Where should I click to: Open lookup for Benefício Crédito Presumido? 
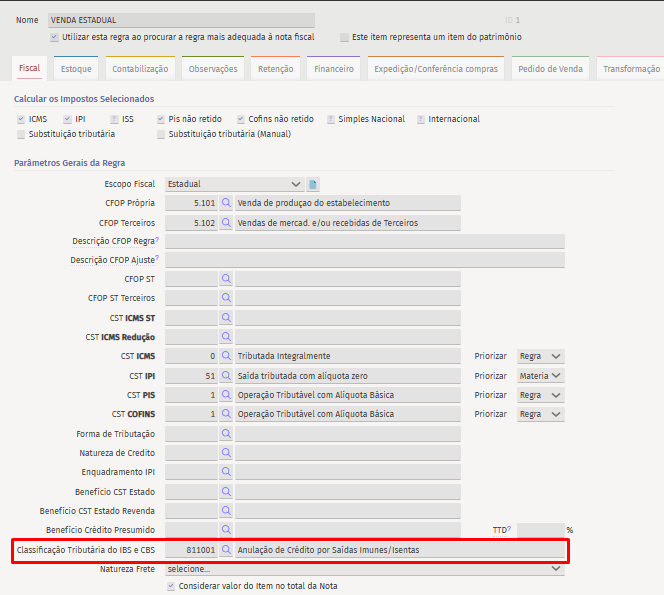[x=226, y=530]
